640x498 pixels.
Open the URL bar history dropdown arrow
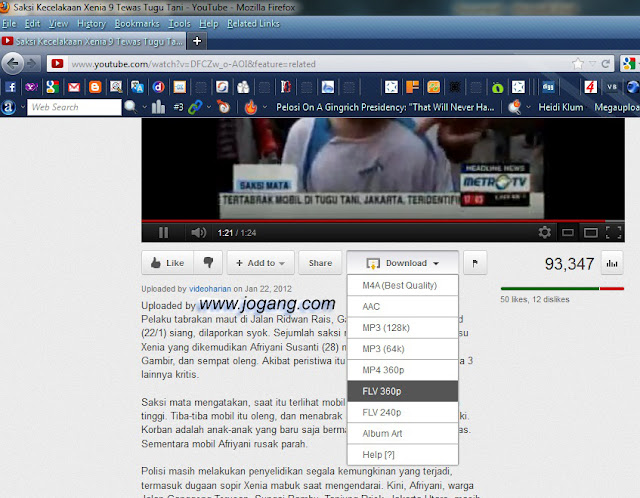coord(593,64)
